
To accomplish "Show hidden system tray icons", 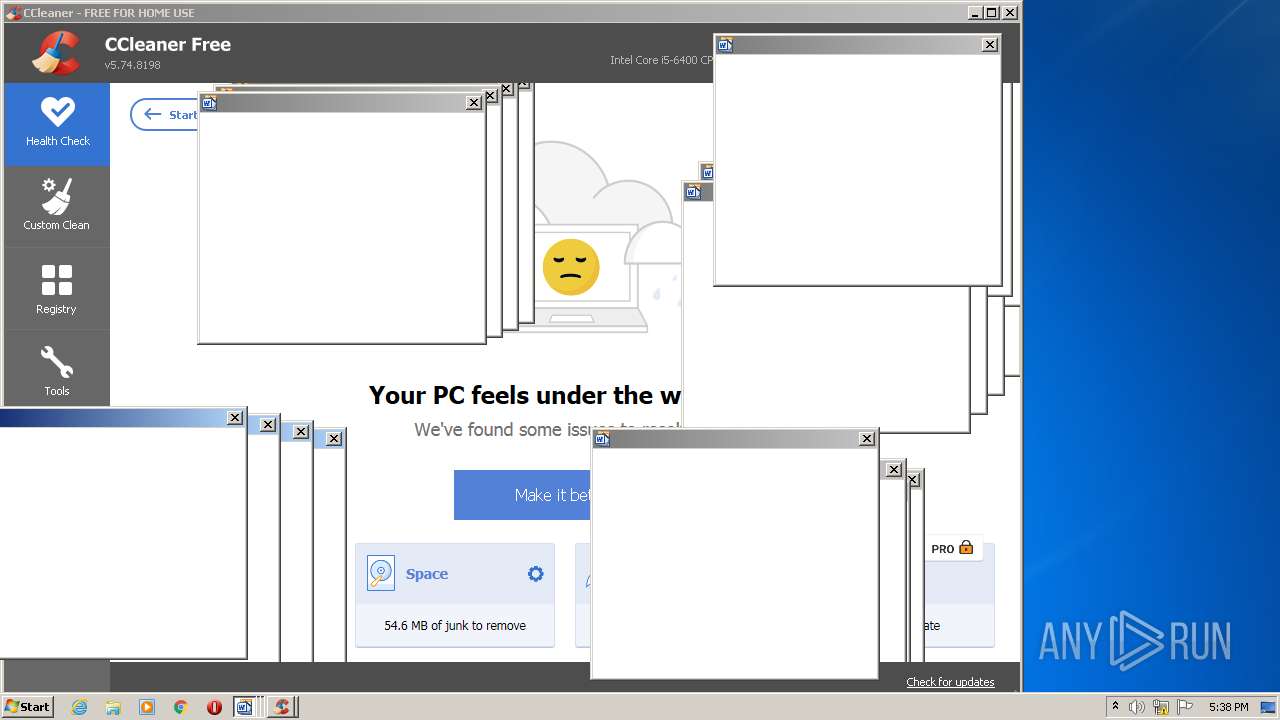I will tap(1115, 707).
